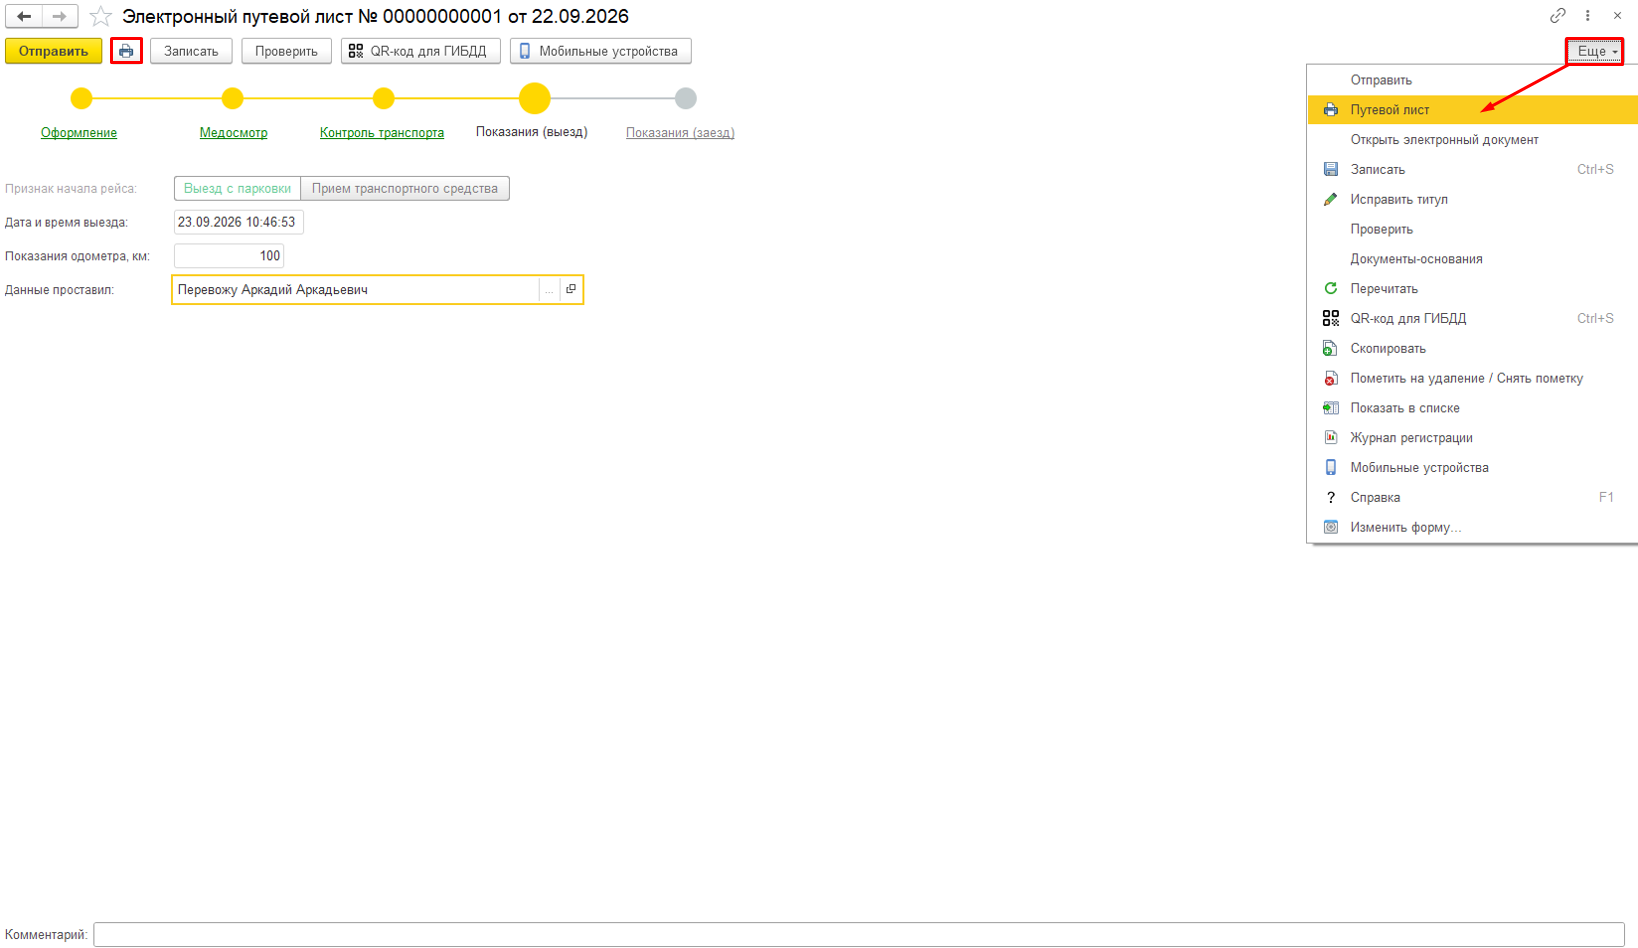Image resolution: width=1638 pixels, height=948 pixels.
Task: Select Пометить на удаление / Снять пометку
Action: [1472, 378]
